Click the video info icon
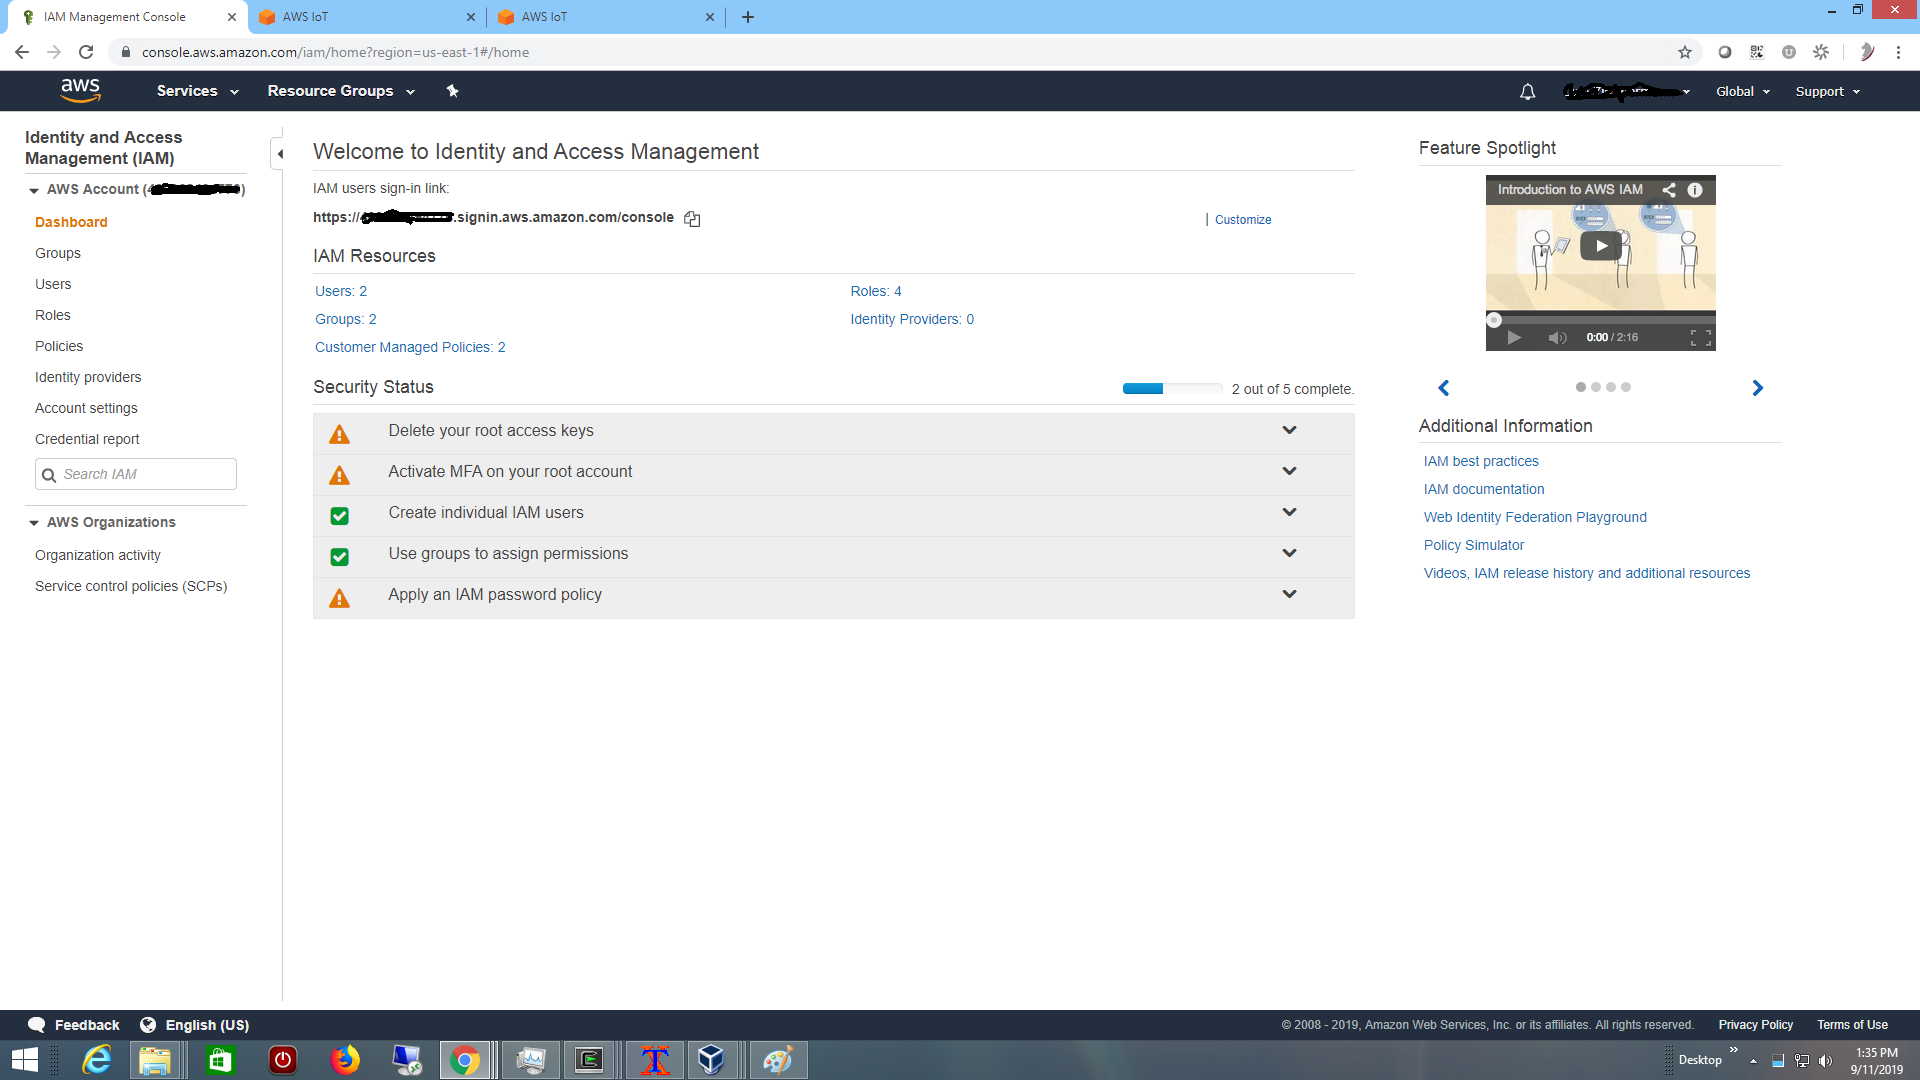 [1695, 190]
